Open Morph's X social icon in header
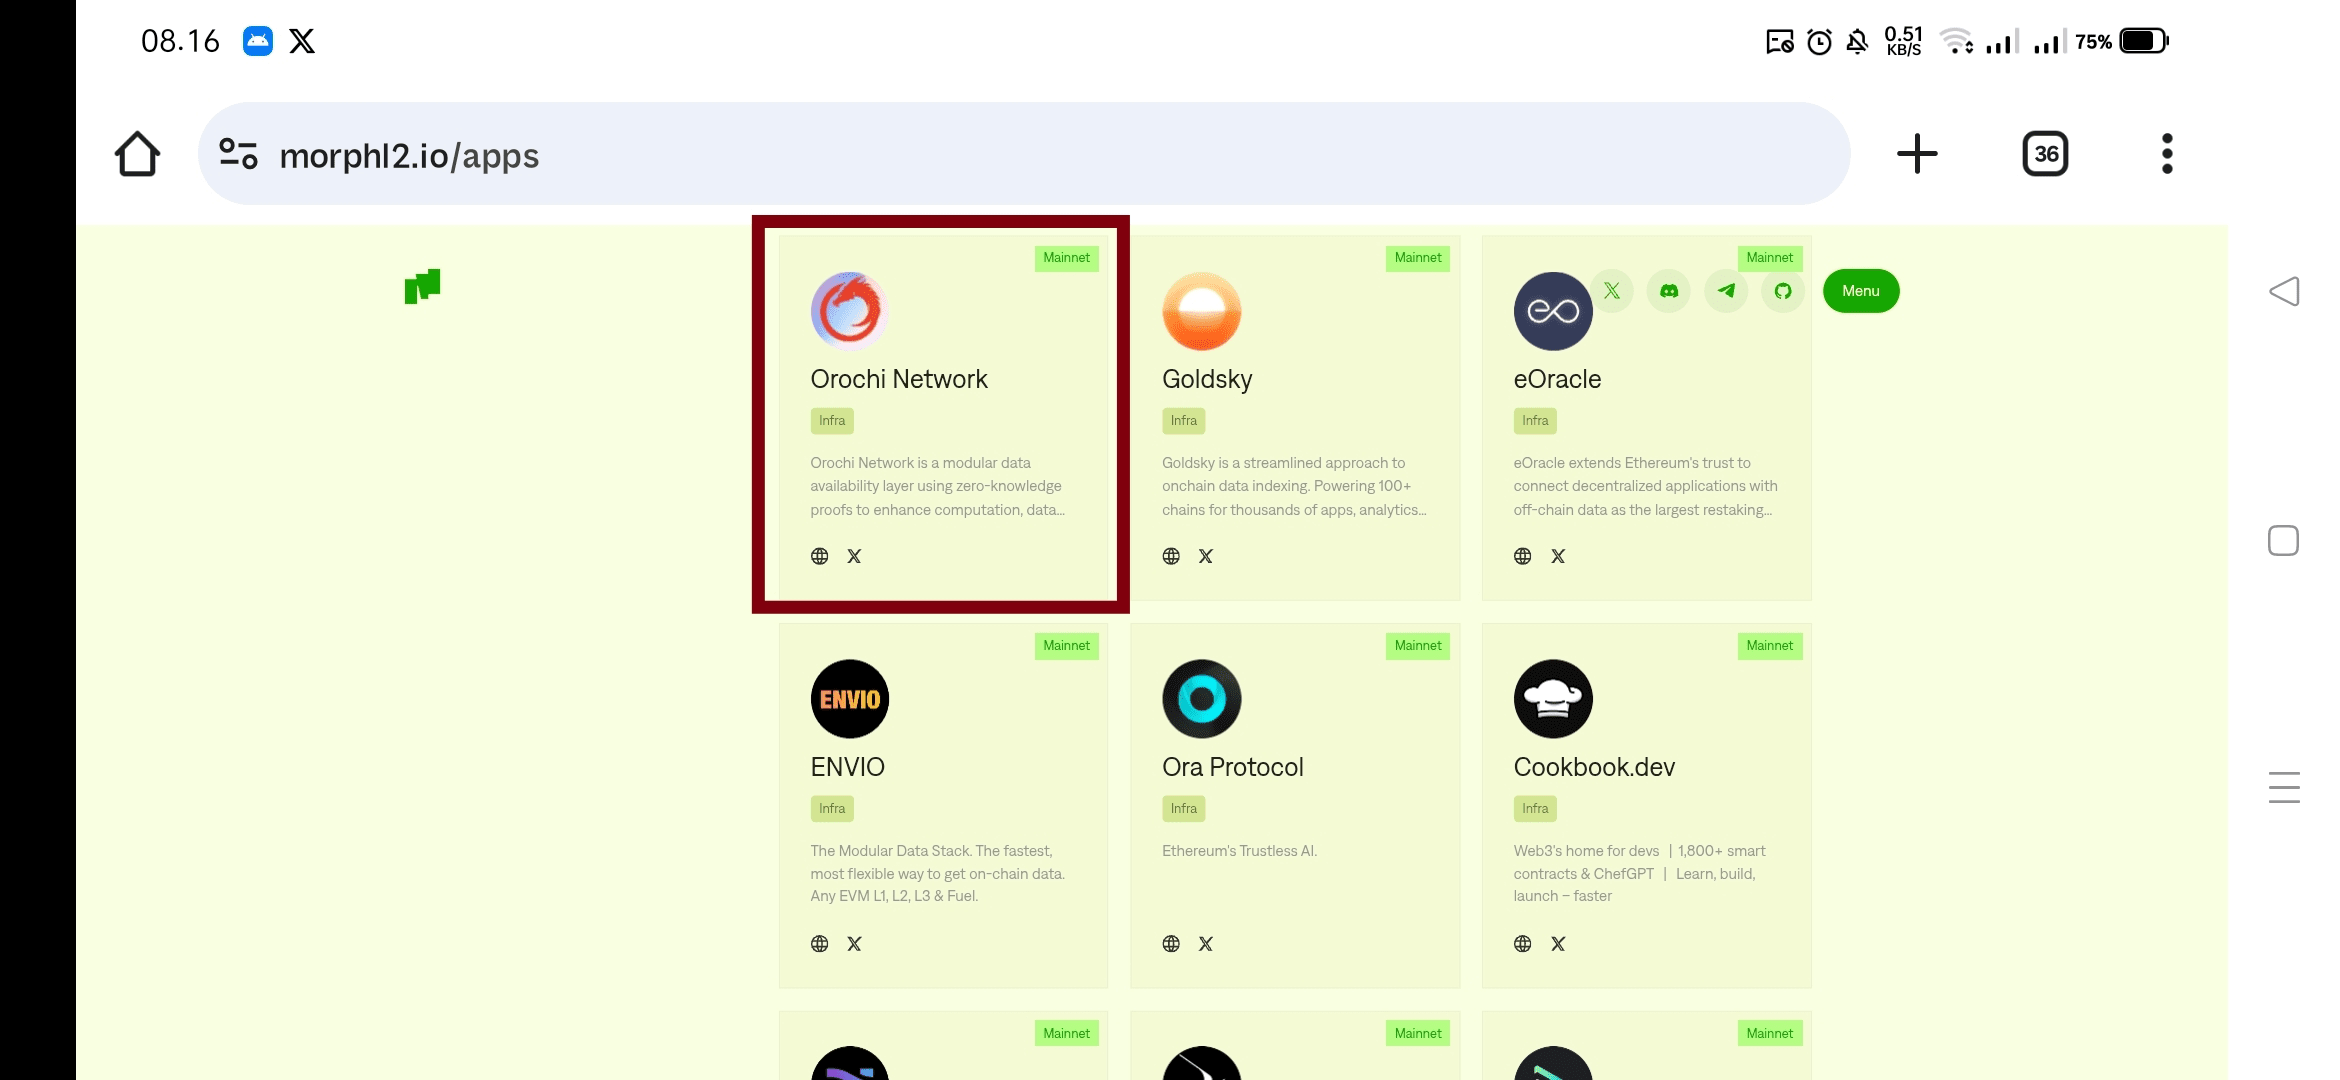The width and height of the screenshot is (2340, 1080). pos(1612,291)
